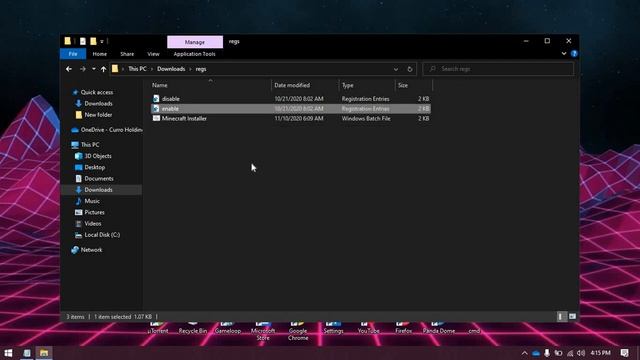Click the microphone tray icon

(547, 353)
